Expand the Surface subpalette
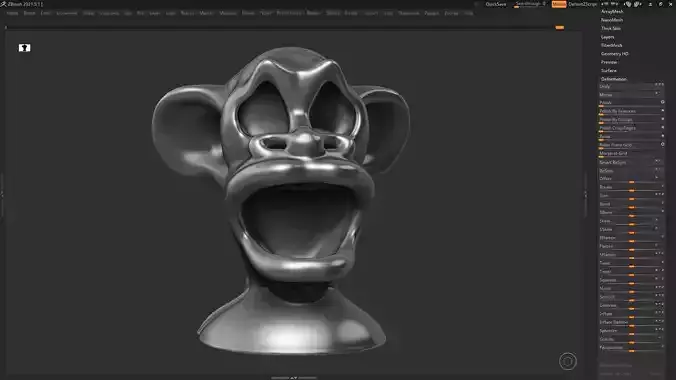 pyautogui.click(x=609, y=71)
